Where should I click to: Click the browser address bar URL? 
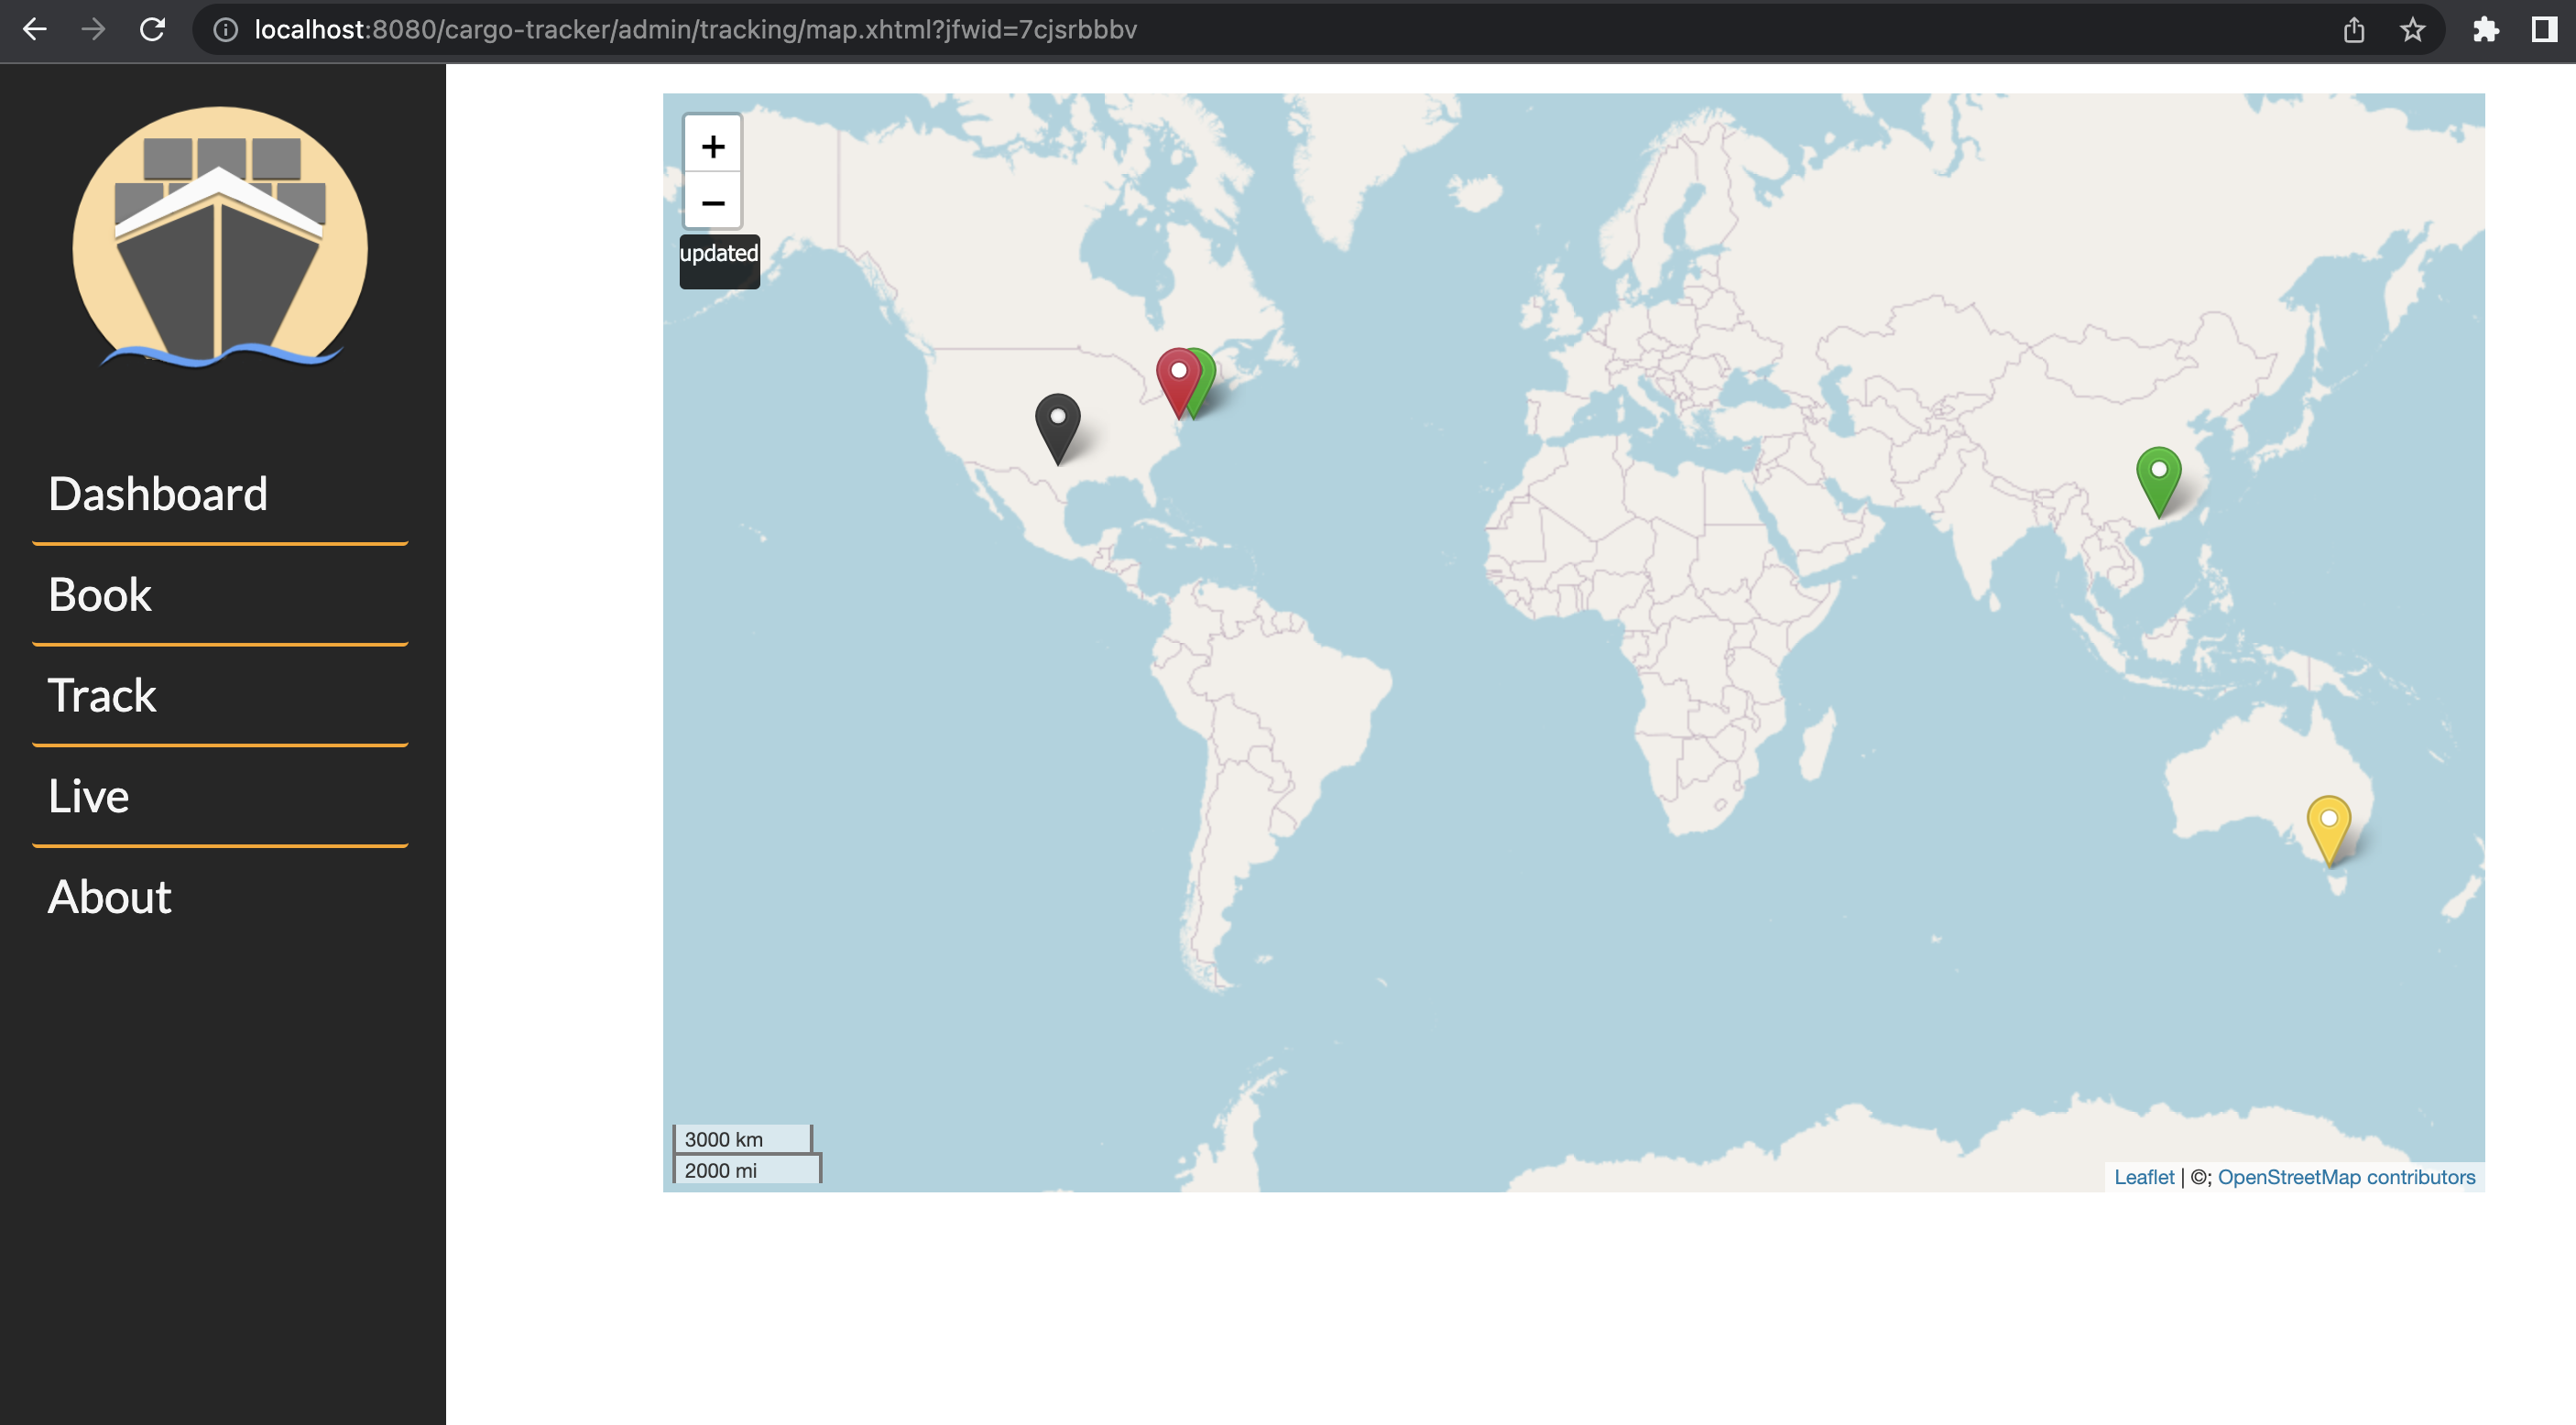pyautogui.click(x=695, y=30)
